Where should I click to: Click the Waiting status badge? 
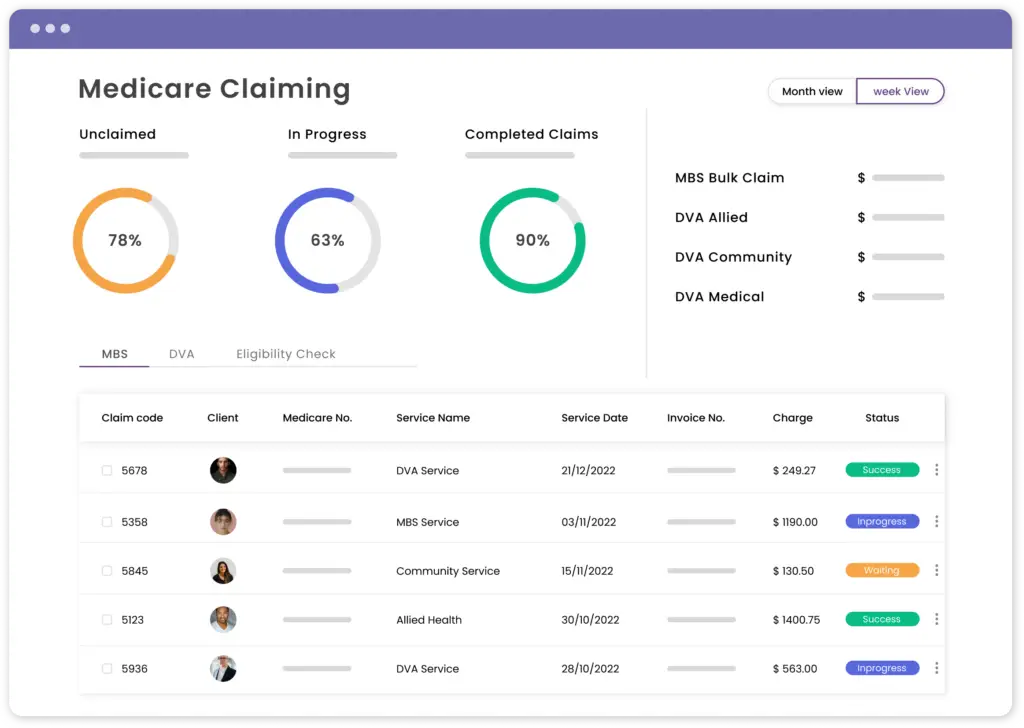tap(881, 570)
